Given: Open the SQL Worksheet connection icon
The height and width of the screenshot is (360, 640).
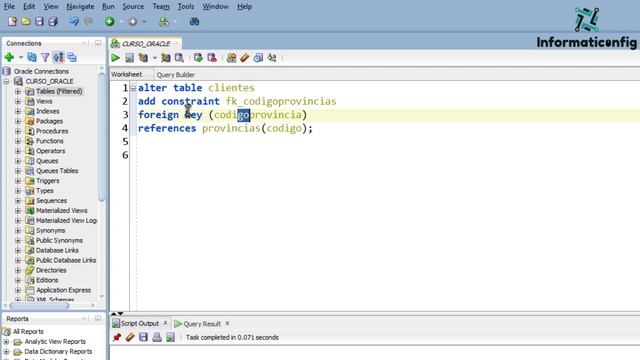Looking at the screenshot, I should pos(164,22).
